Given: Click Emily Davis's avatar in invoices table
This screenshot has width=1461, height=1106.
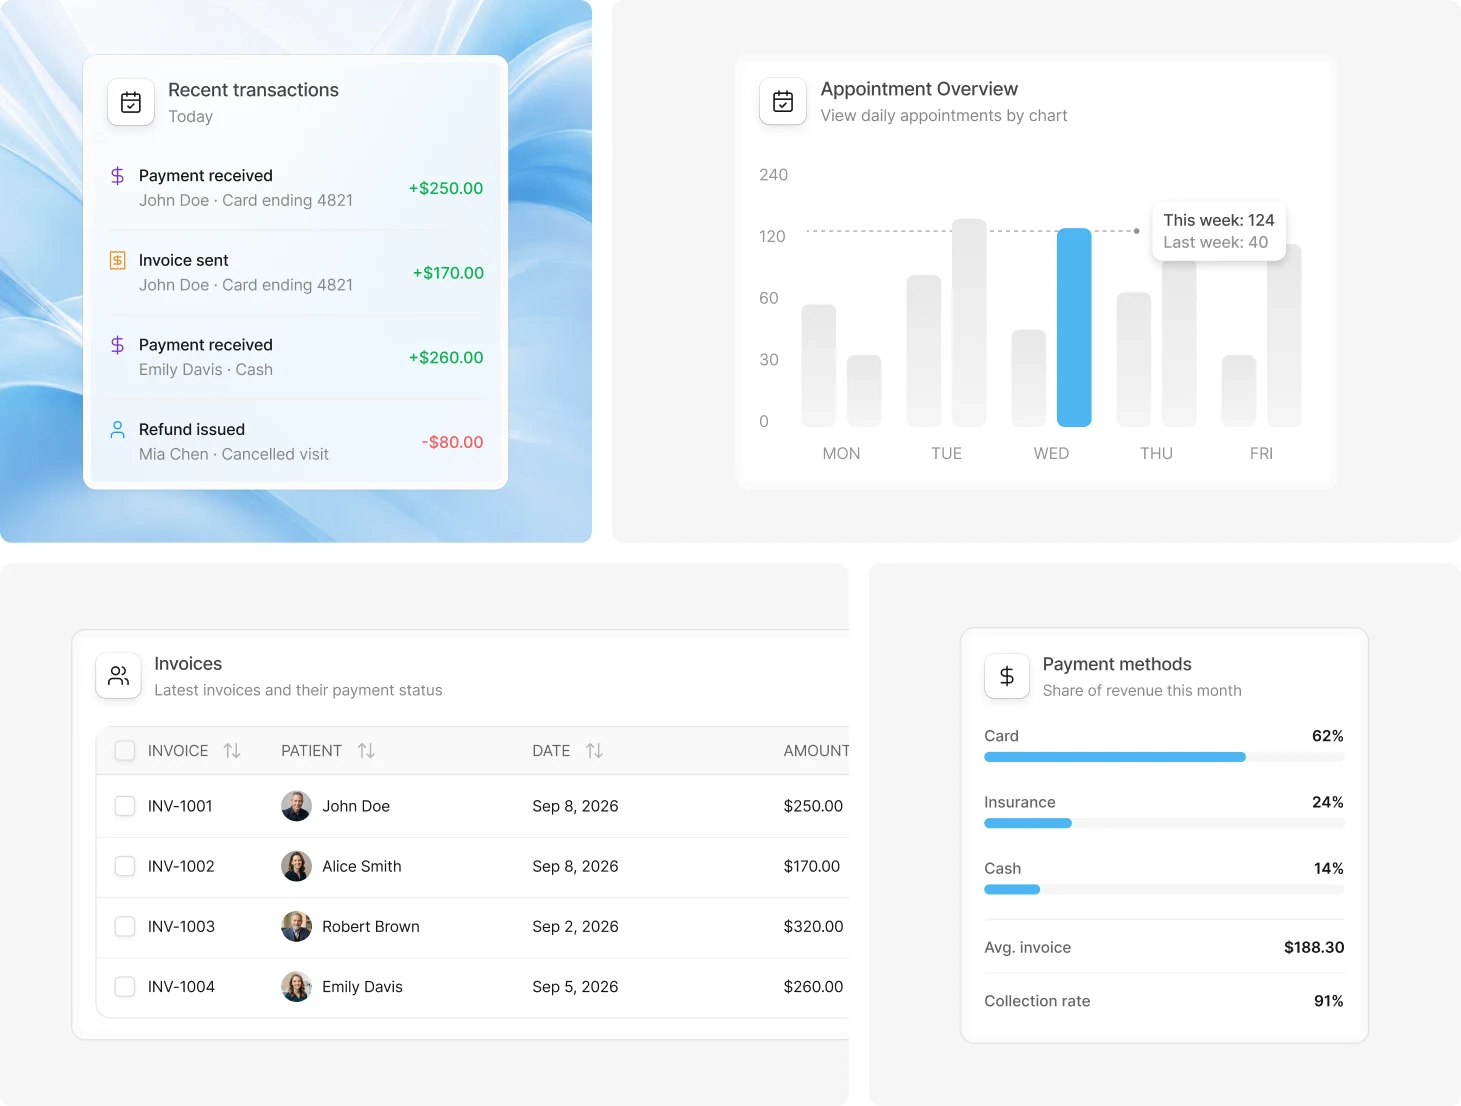Looking at the screenshot, I should [x=296, y=987].
